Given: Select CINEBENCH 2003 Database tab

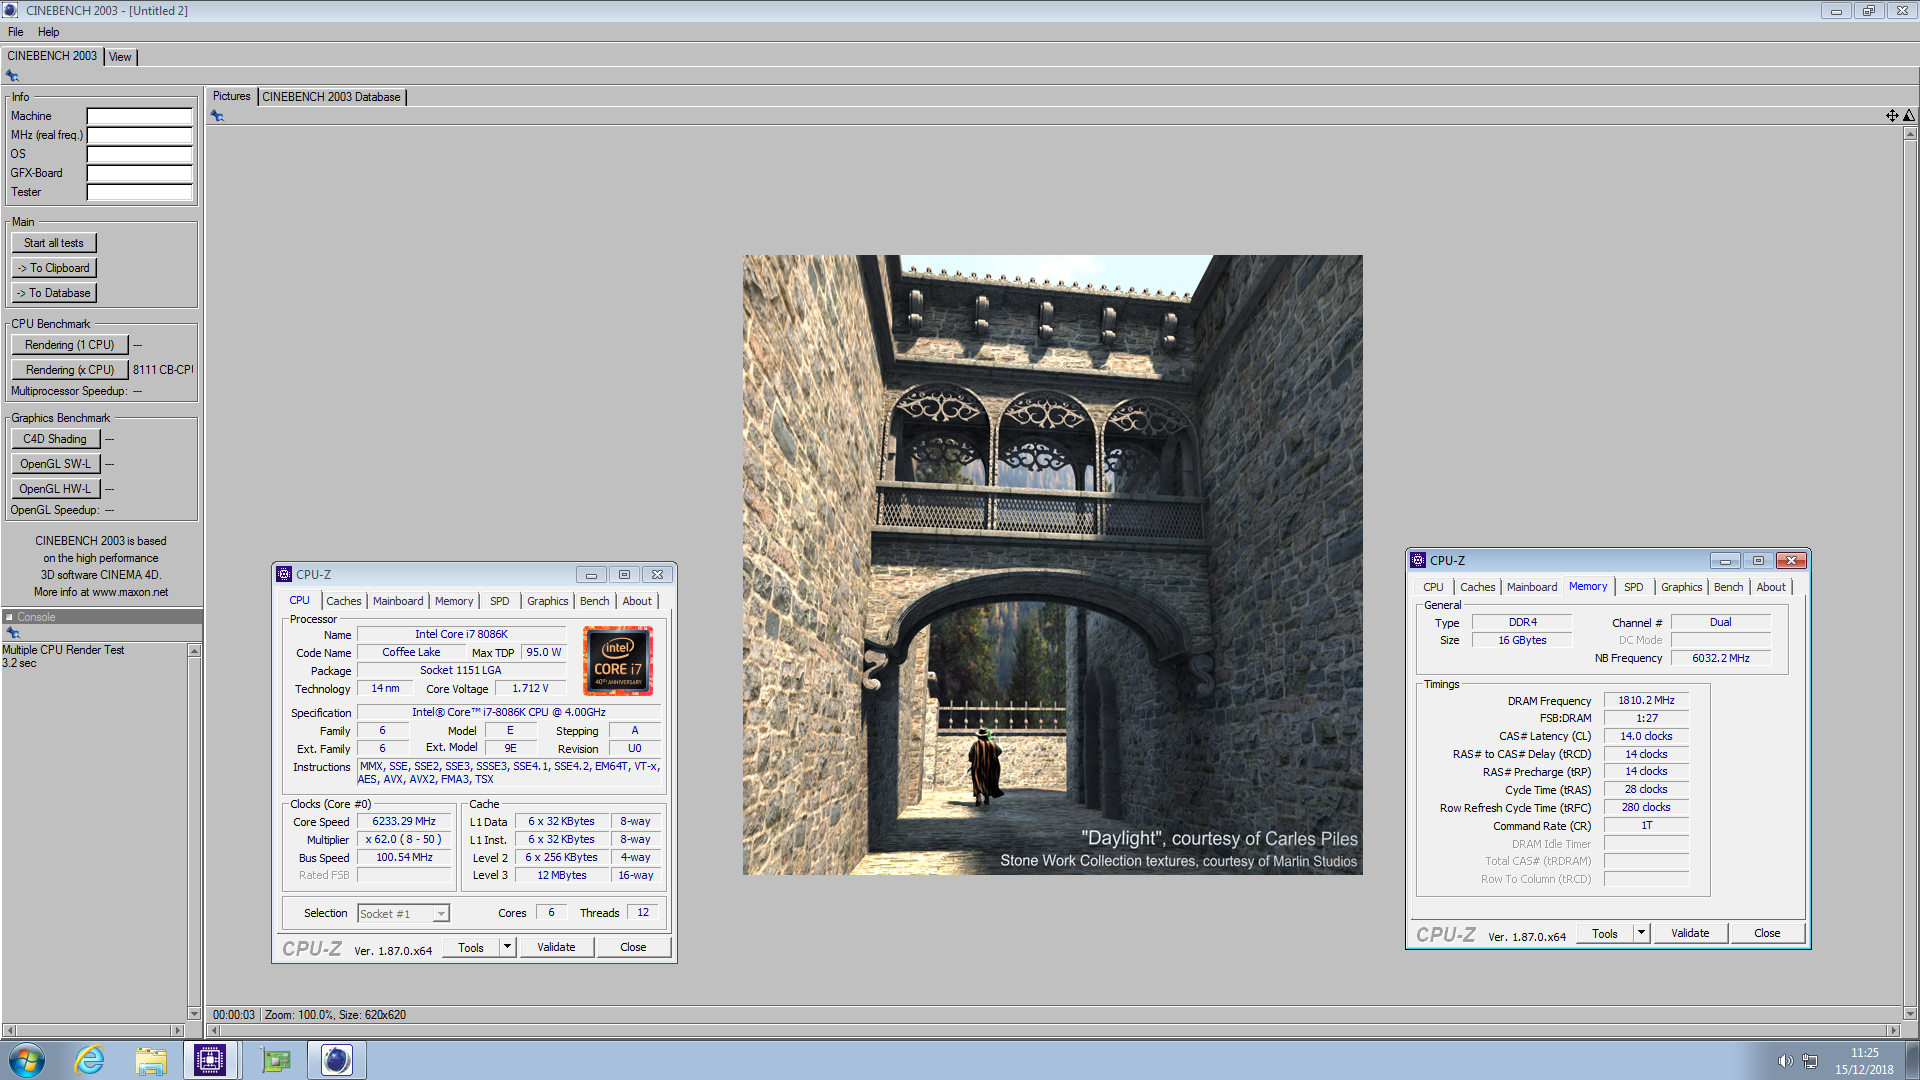Looking at the screenshot, I should point(331,97).
